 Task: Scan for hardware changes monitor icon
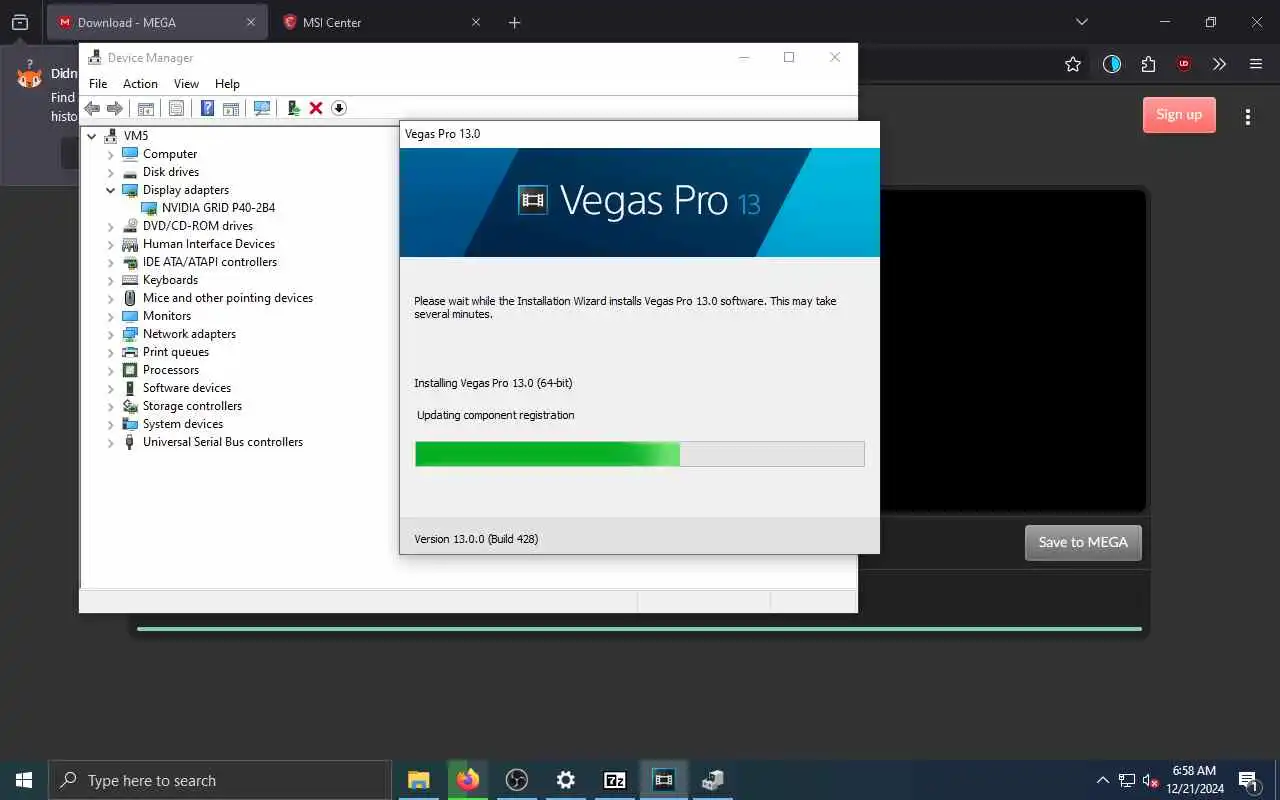[x=262, y=108]
